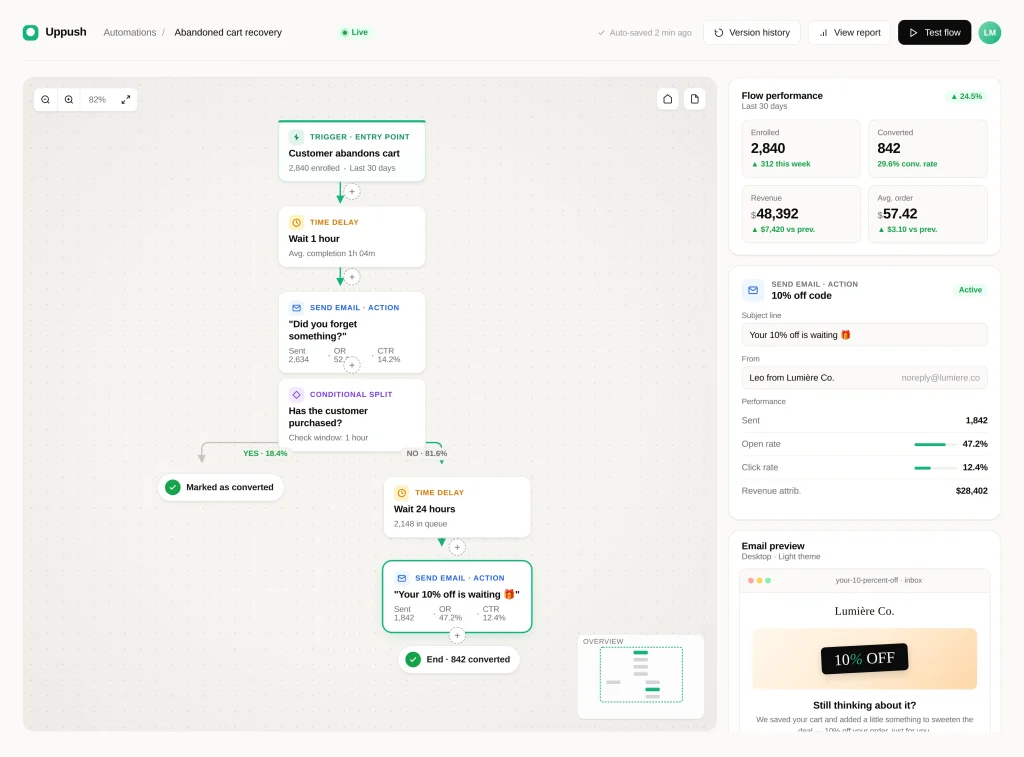Image resolution: width=1024 pixels, height=757 pixels.
Task: Click the 24.5% growth badge
Action: tap(967, 97)
